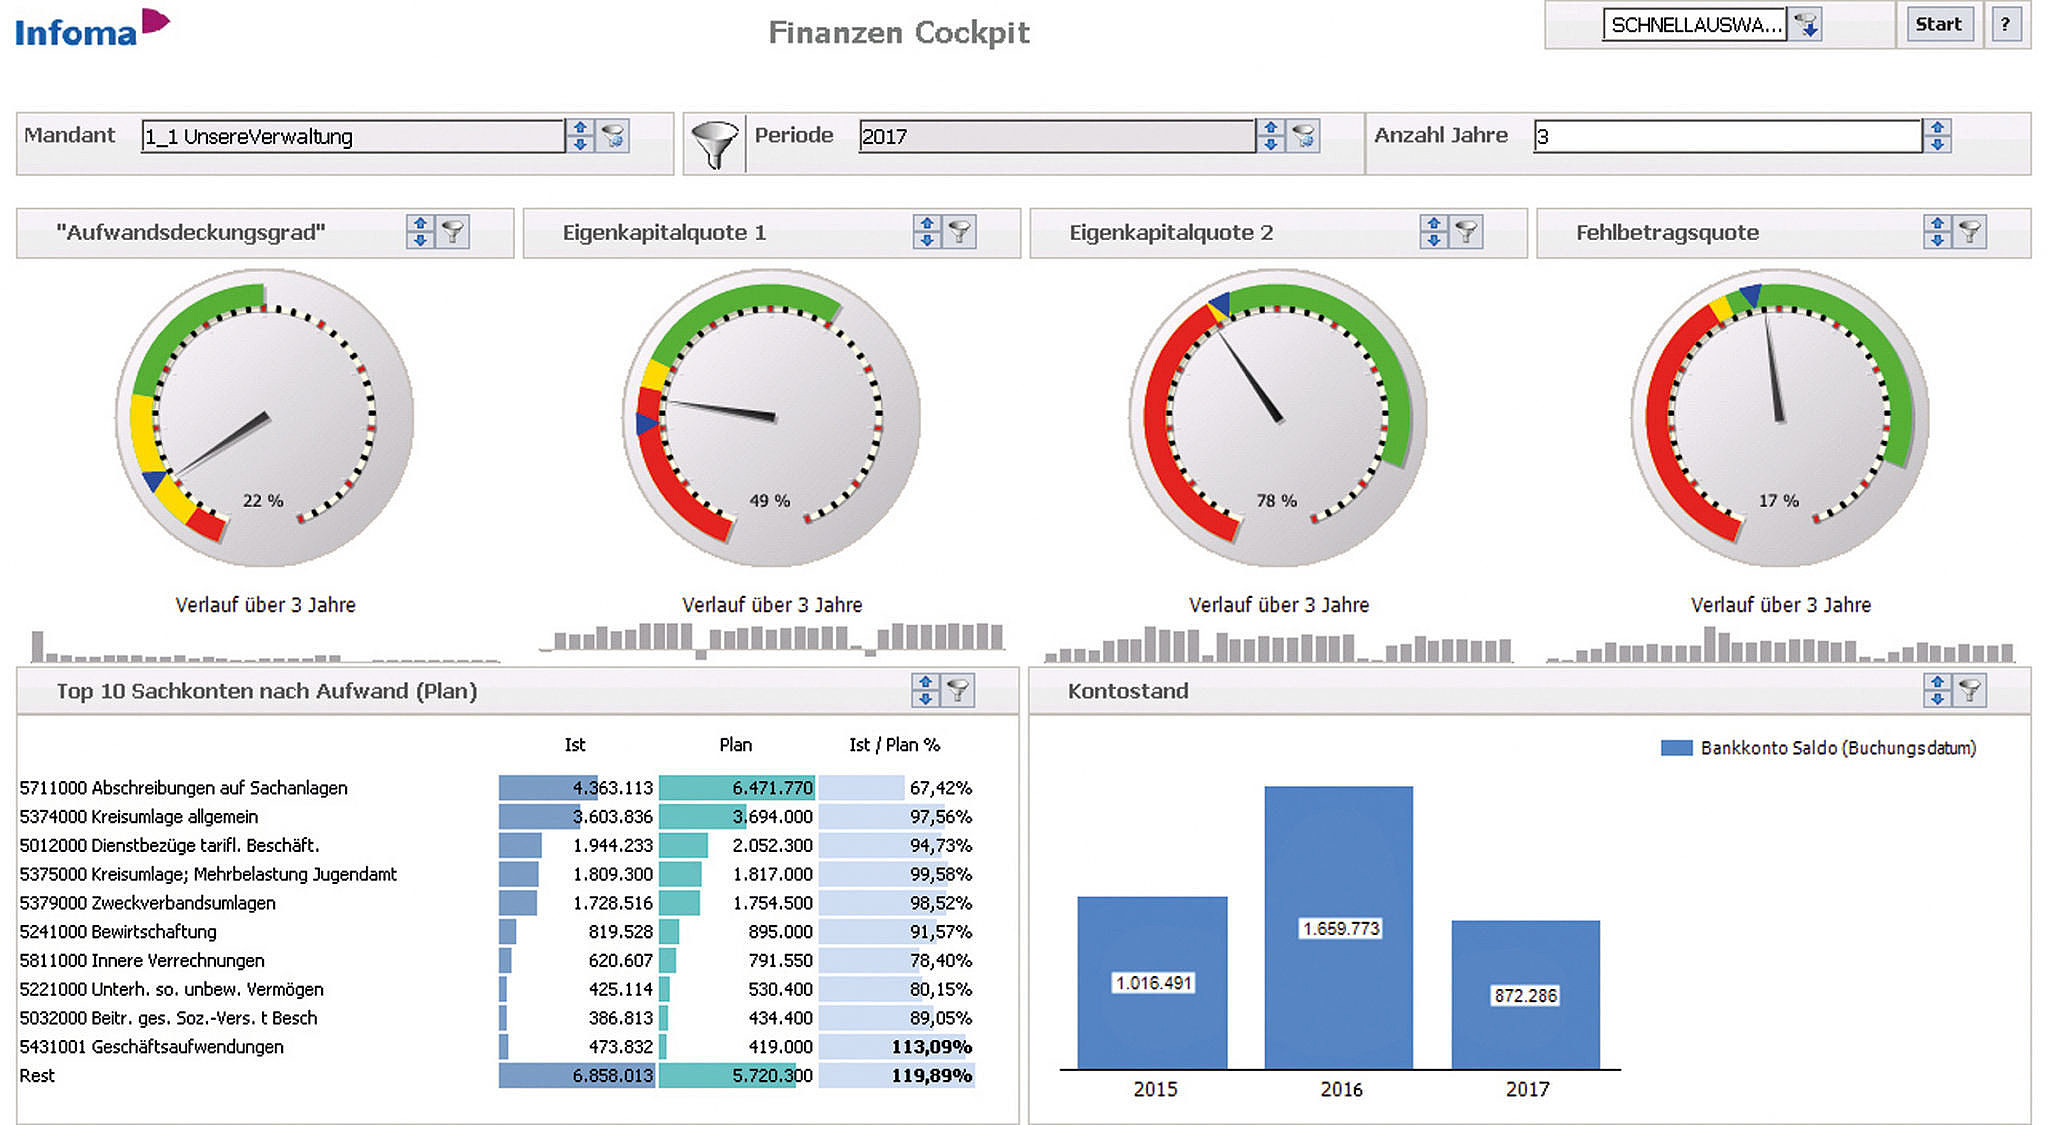Open the SCHNELLAUSWA... quick selection dropdown
This screenshot has height=1125, width=2048.
(1807, 25)
